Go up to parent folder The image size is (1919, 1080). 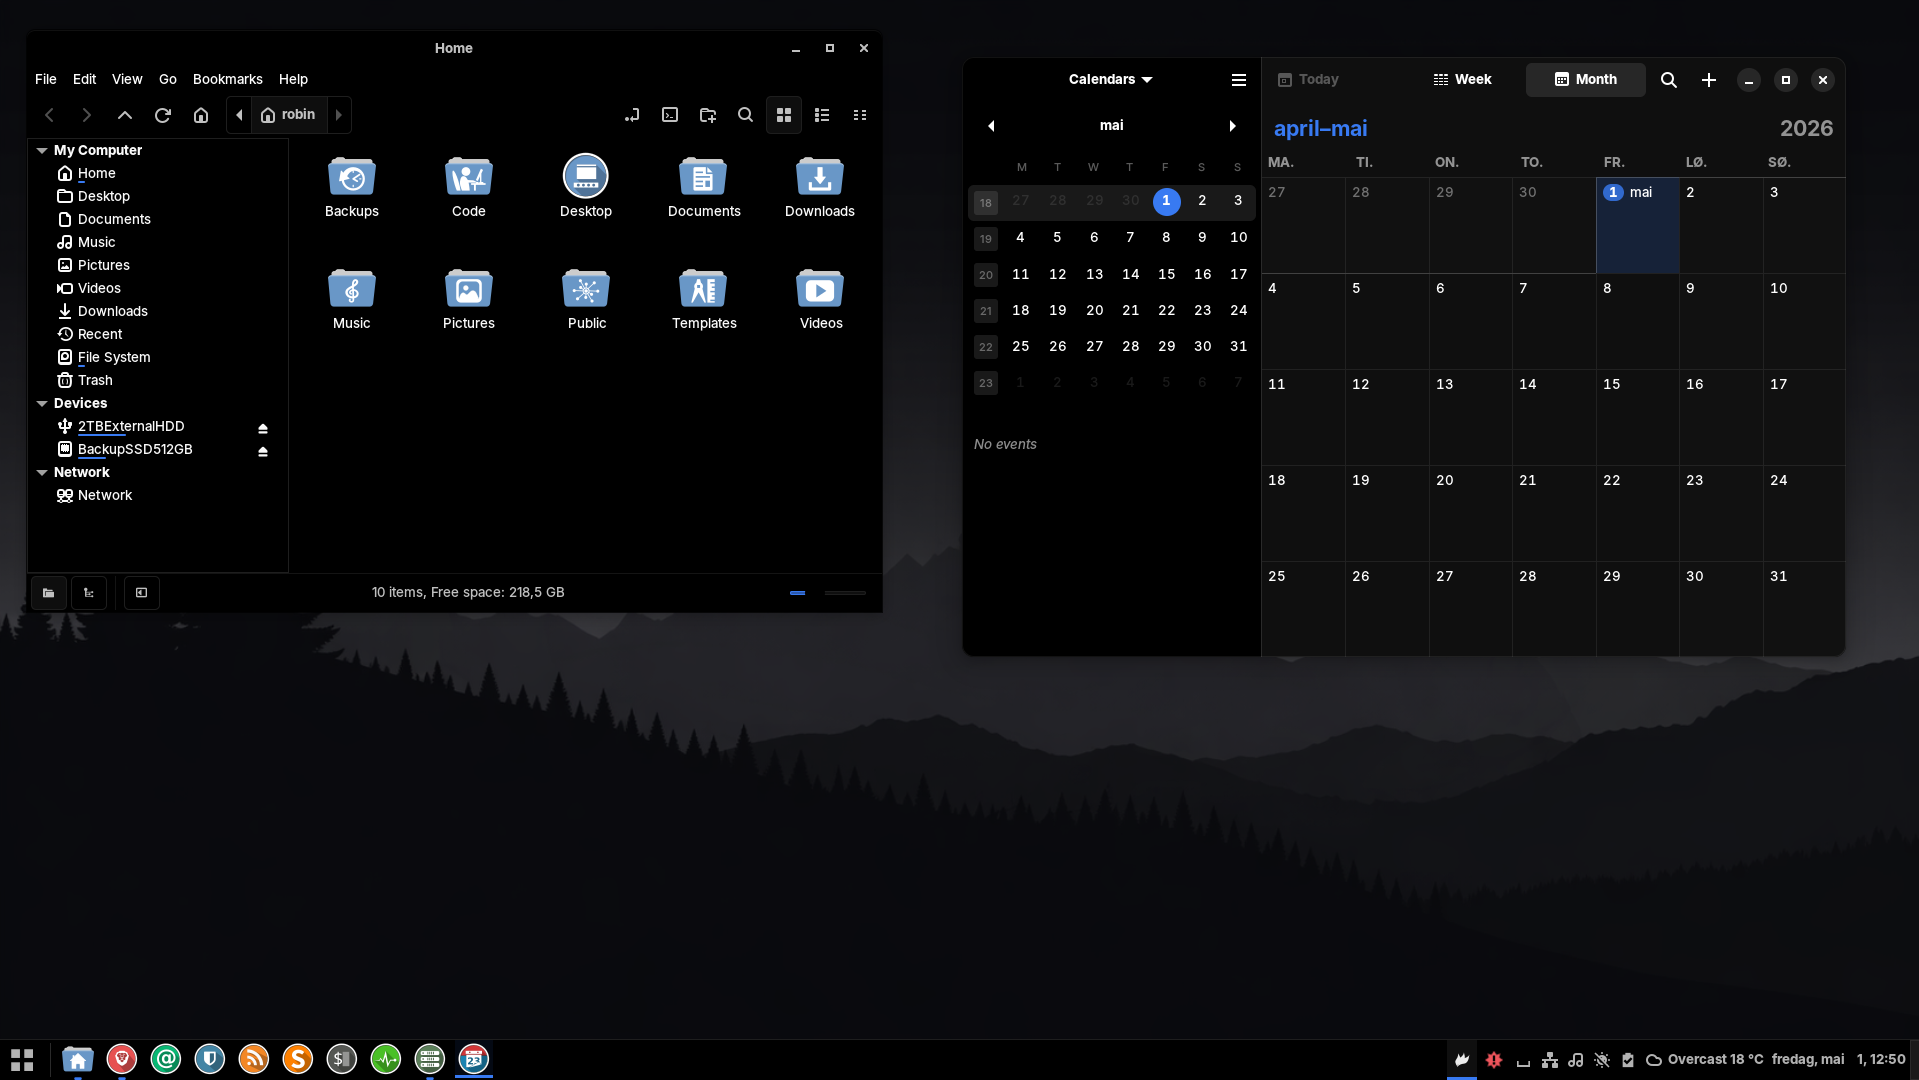click(x=125, y=115)
